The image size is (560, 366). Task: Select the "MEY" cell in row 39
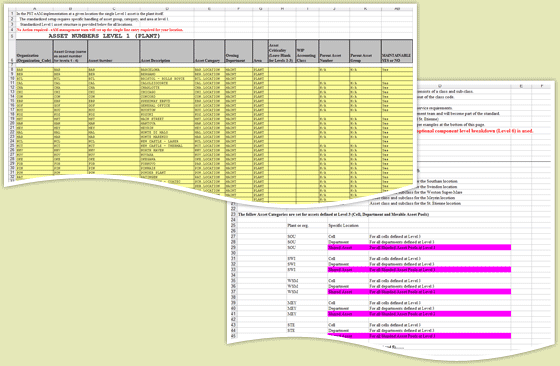pos(292,303)
